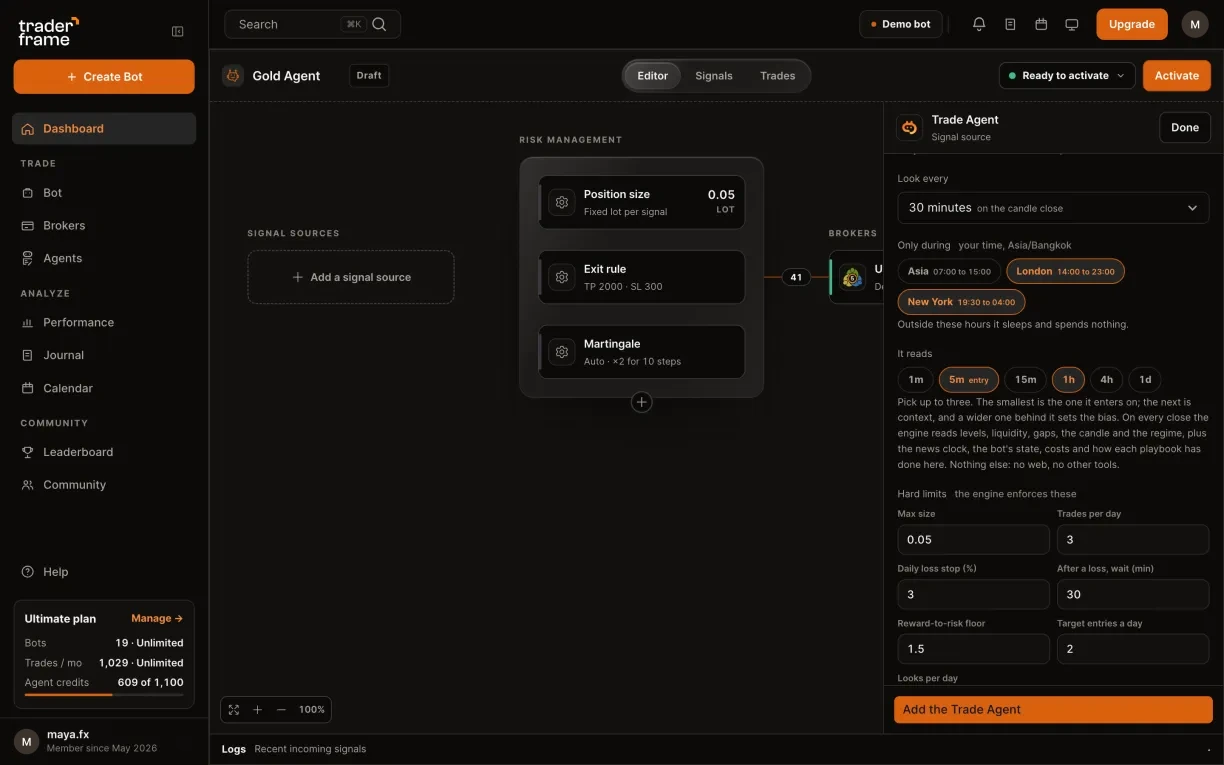Screen dimensions: 1224x765
Task: Click the traderframe logo
Action: [x=48, y=31]
